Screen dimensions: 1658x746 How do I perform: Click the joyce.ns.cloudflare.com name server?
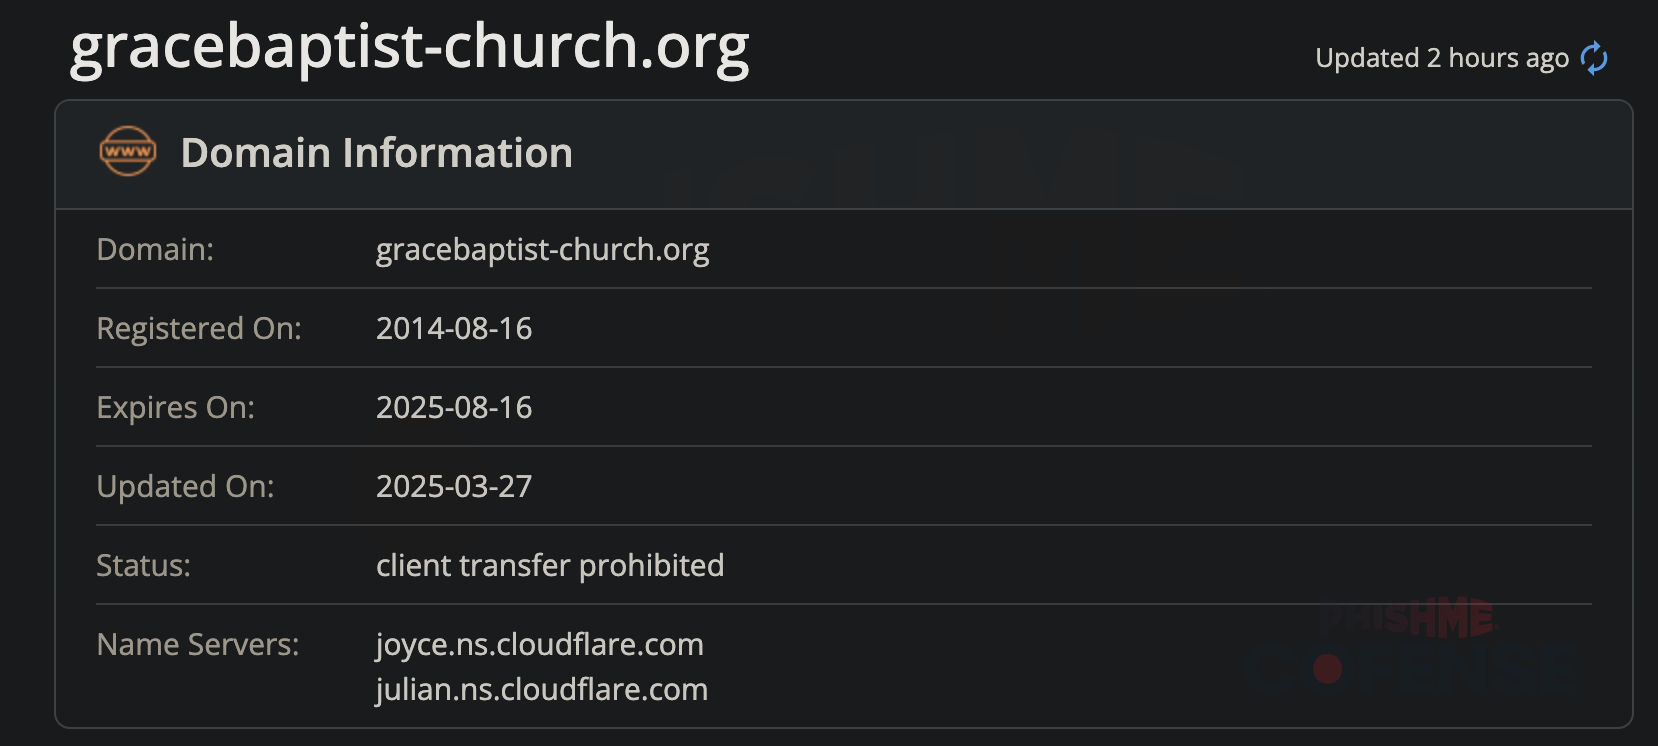(x=539, y=644)
